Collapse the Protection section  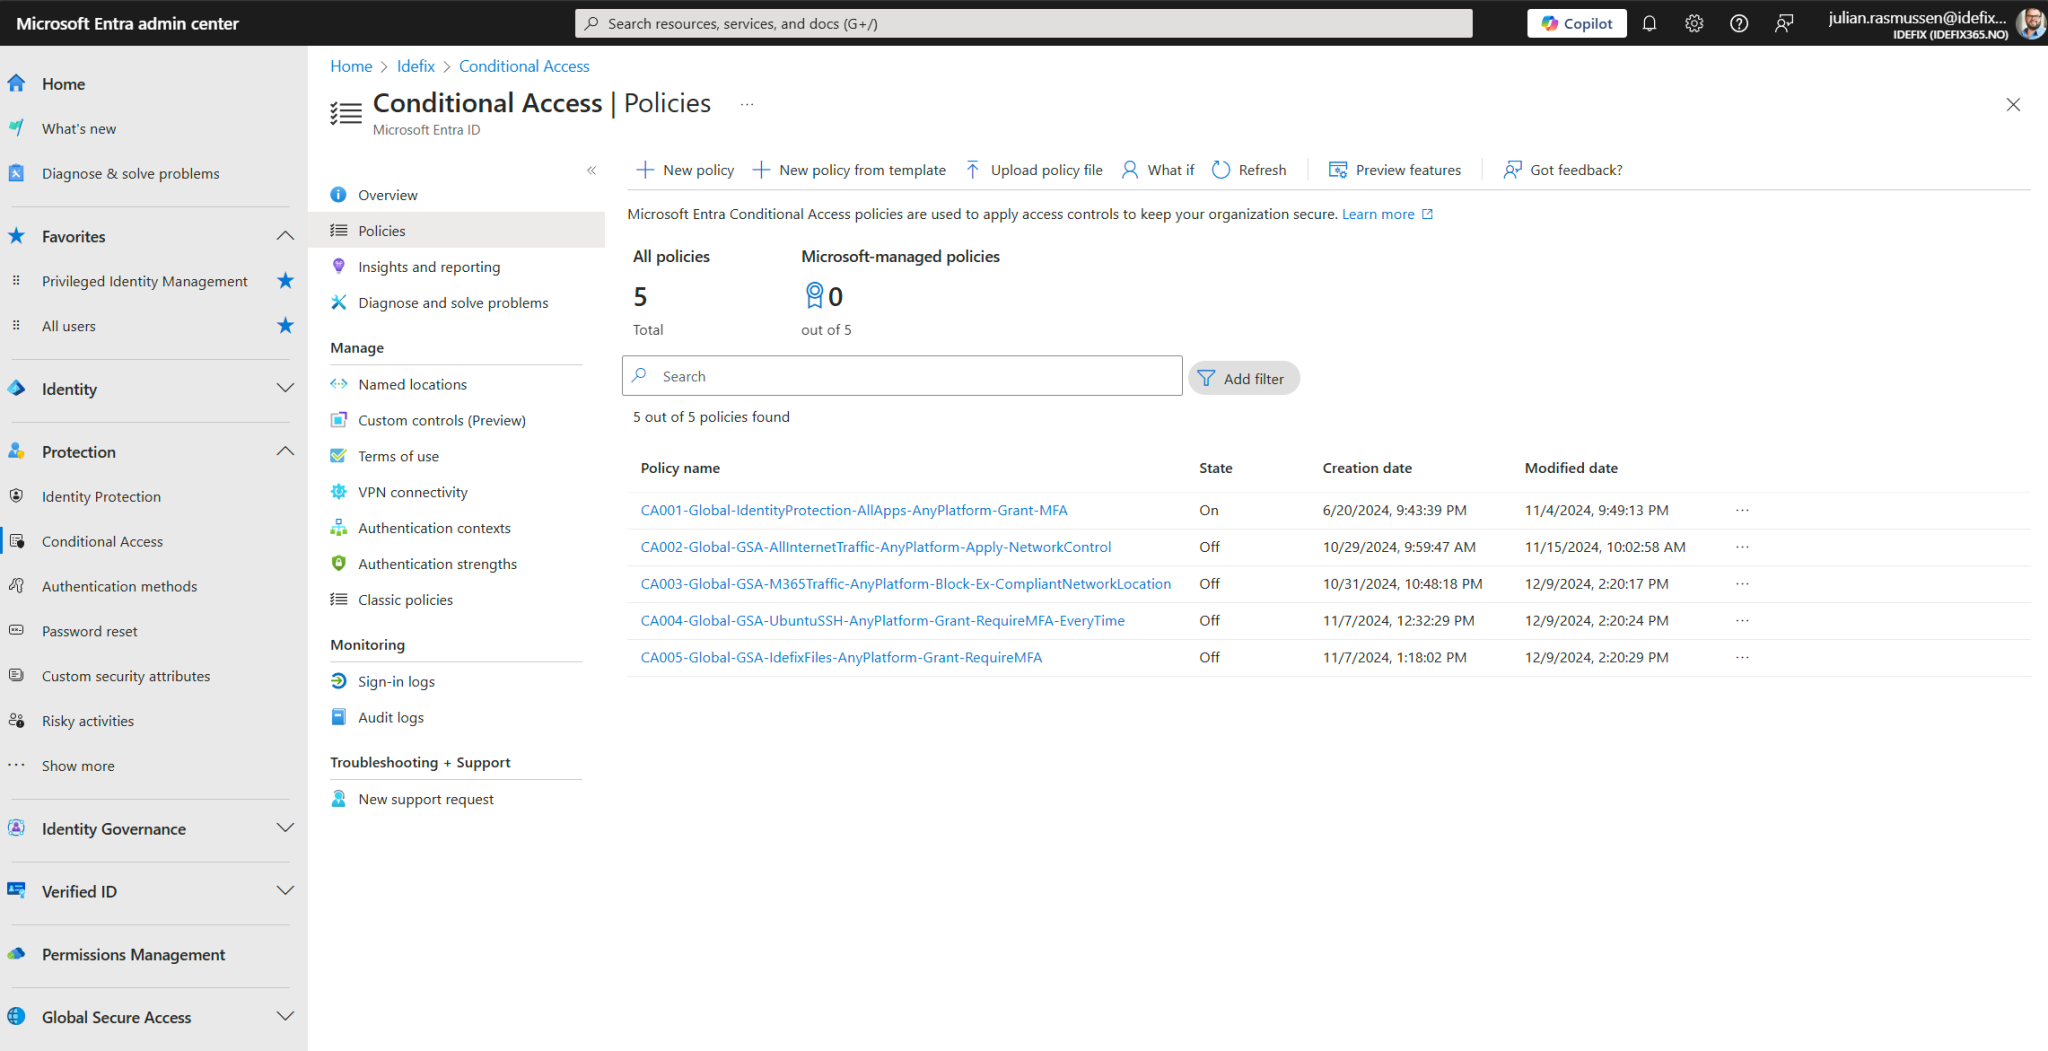[286, 451]
